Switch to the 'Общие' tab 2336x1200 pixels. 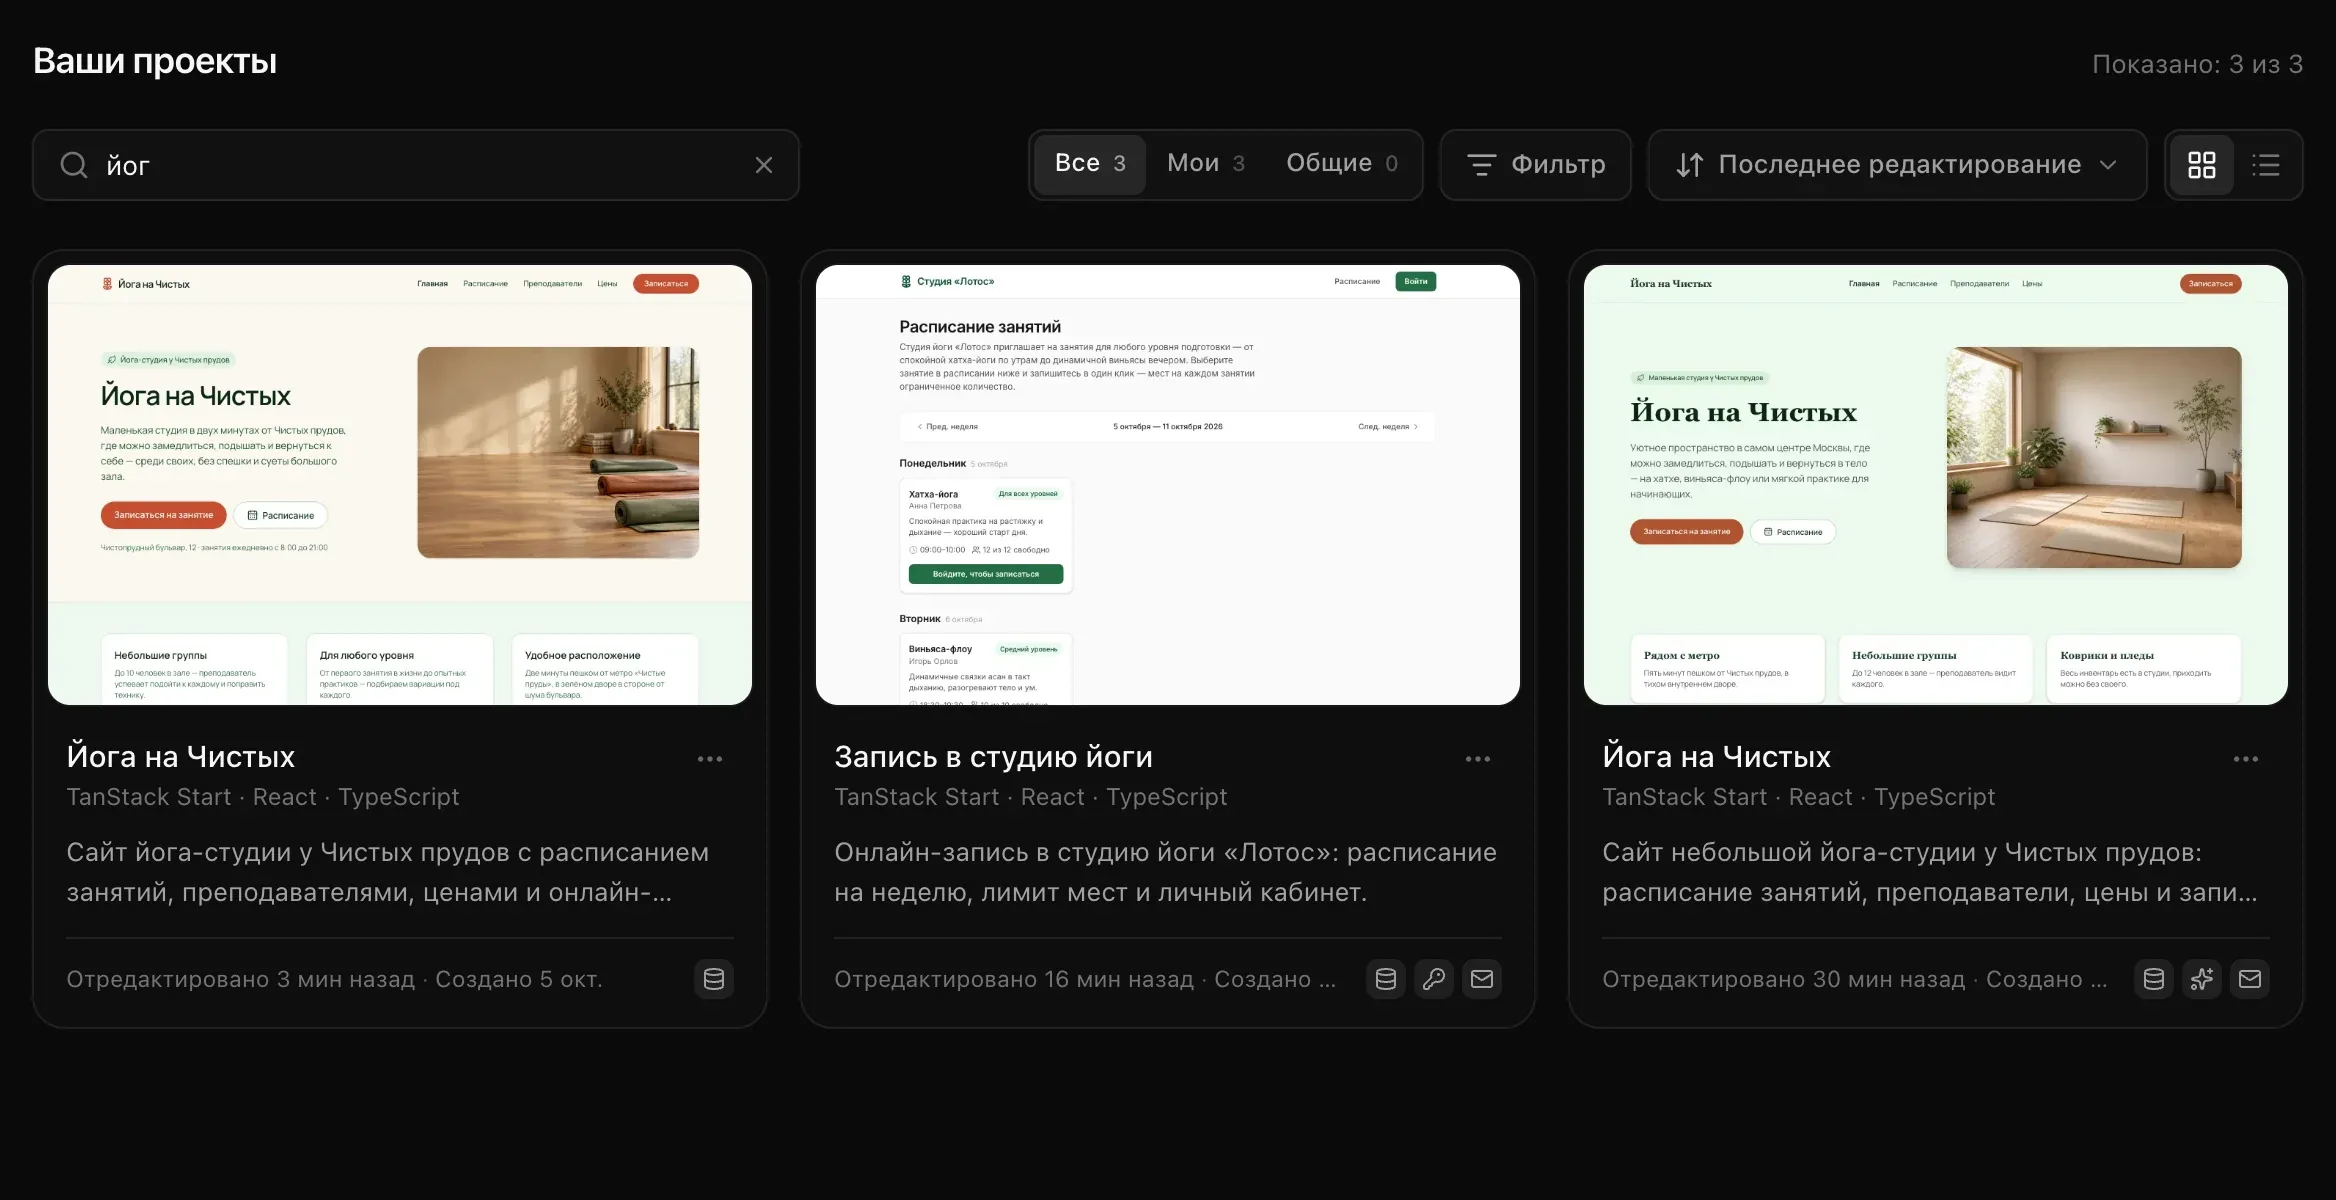1342,164
